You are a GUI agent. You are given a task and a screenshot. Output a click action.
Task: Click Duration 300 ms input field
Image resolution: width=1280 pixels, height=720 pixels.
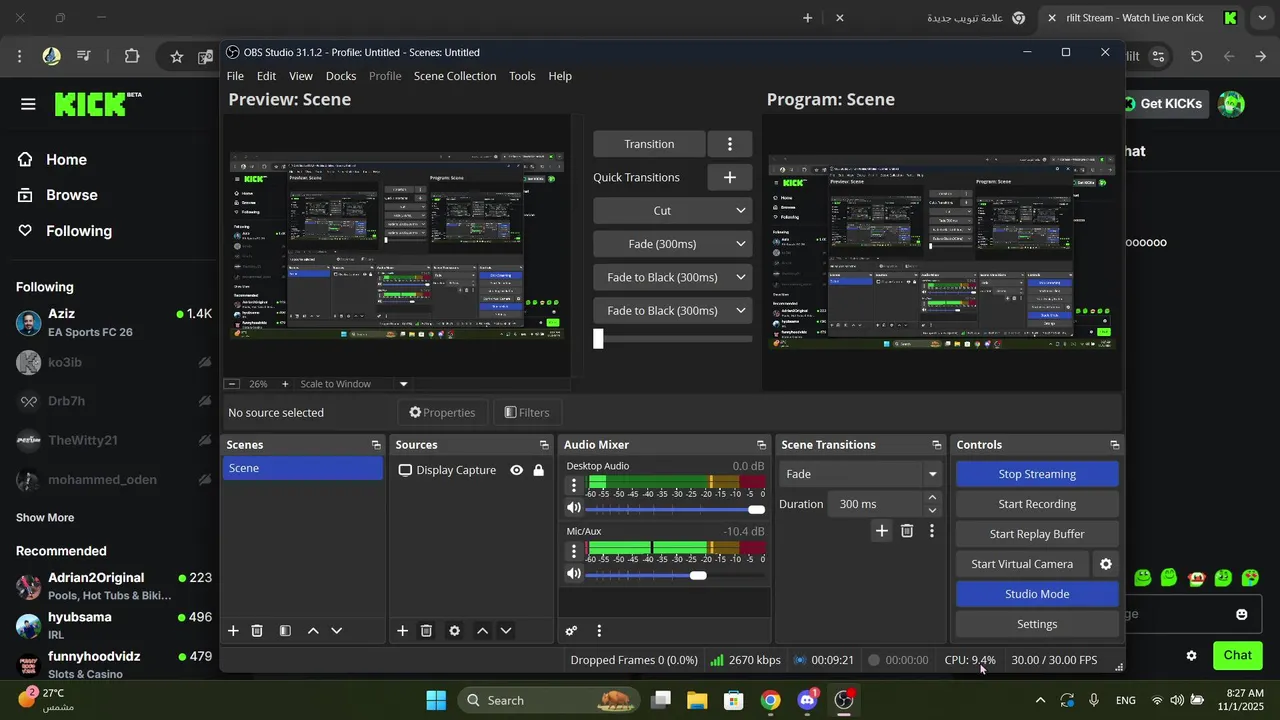[x=876, y=504]
